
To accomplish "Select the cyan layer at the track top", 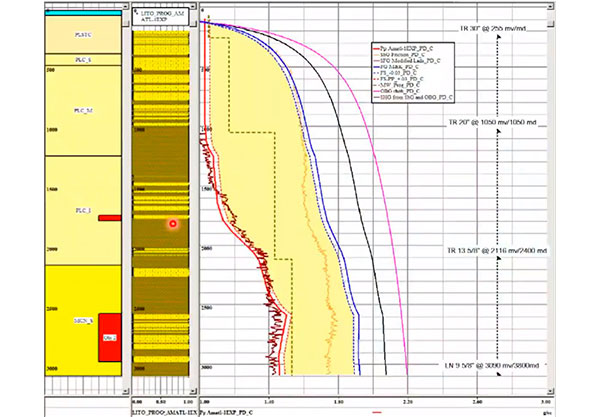I will (x=83, y=13).
